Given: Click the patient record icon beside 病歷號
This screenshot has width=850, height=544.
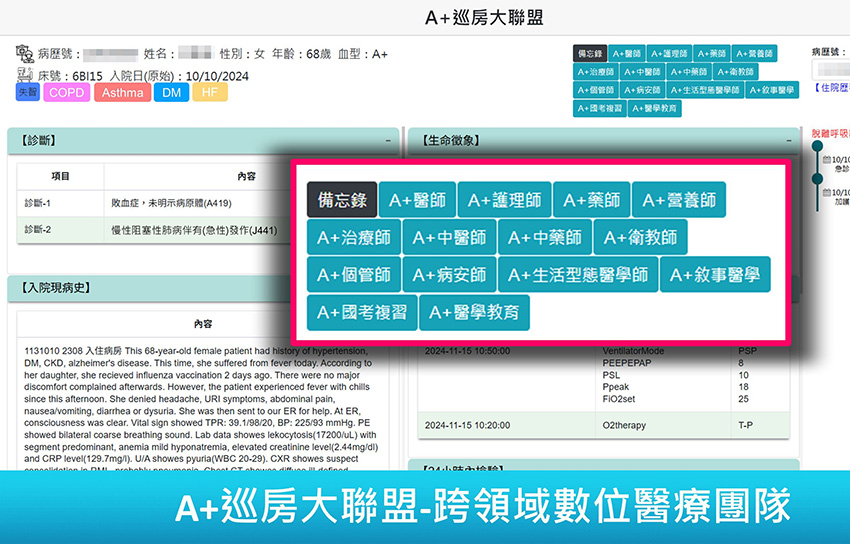Looking at the screenshot, I should [x=24, y=54].
